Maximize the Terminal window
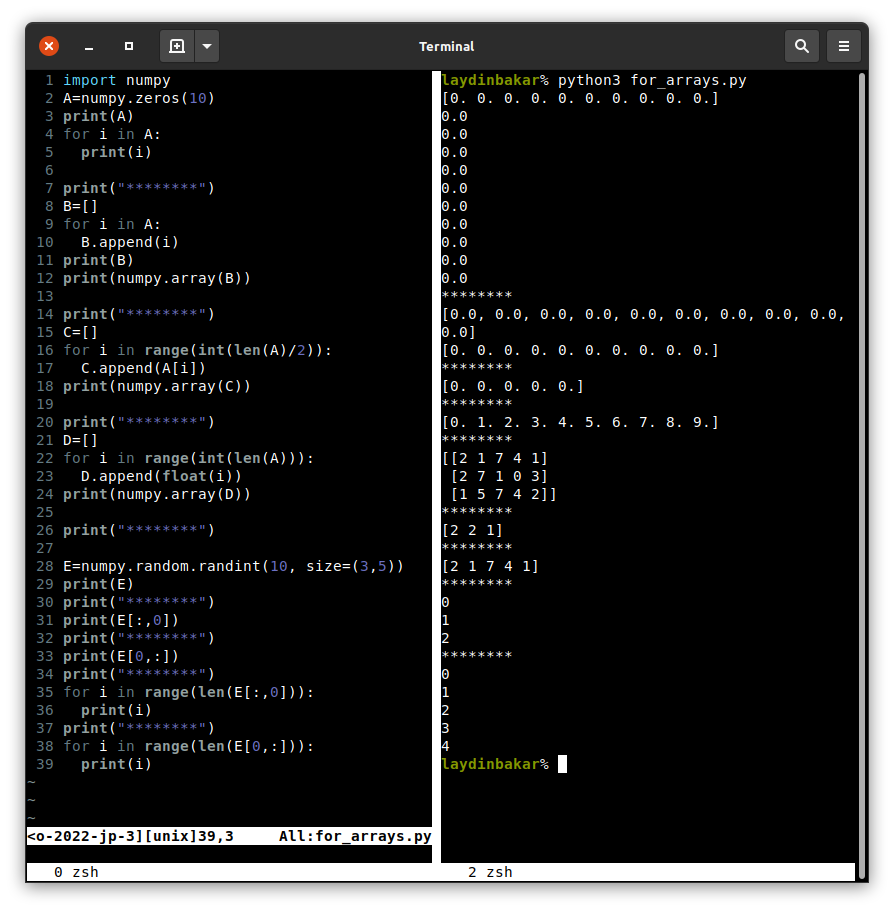The width and height of the screenshot is (894, 911). (128, 46)
